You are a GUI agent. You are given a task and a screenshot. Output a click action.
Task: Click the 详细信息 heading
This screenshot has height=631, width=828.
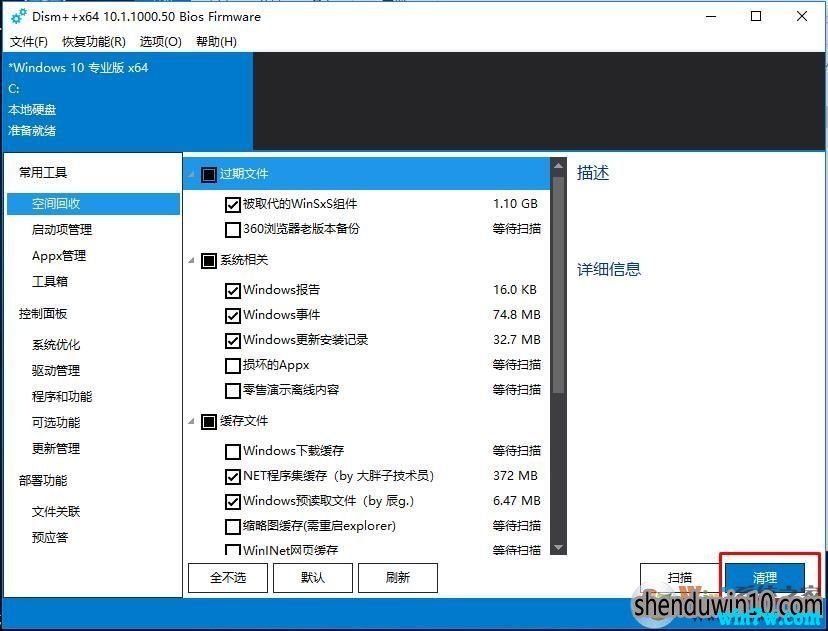coord(609,270)
